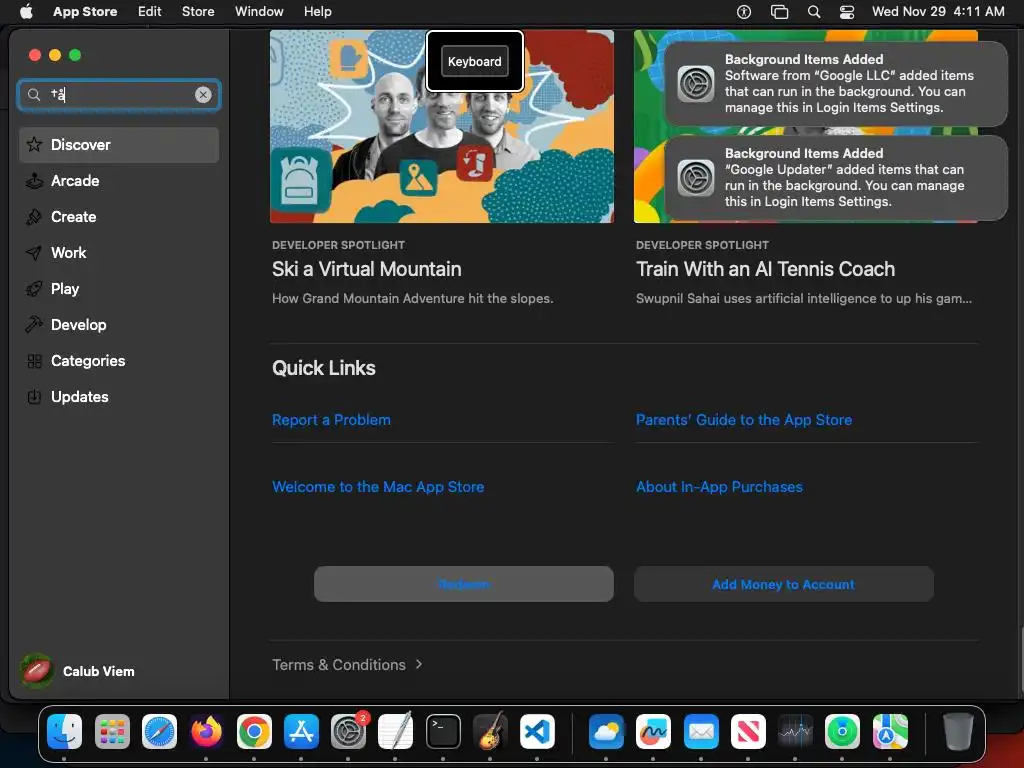
Task: Open the App Store menu
Action: 85,11
